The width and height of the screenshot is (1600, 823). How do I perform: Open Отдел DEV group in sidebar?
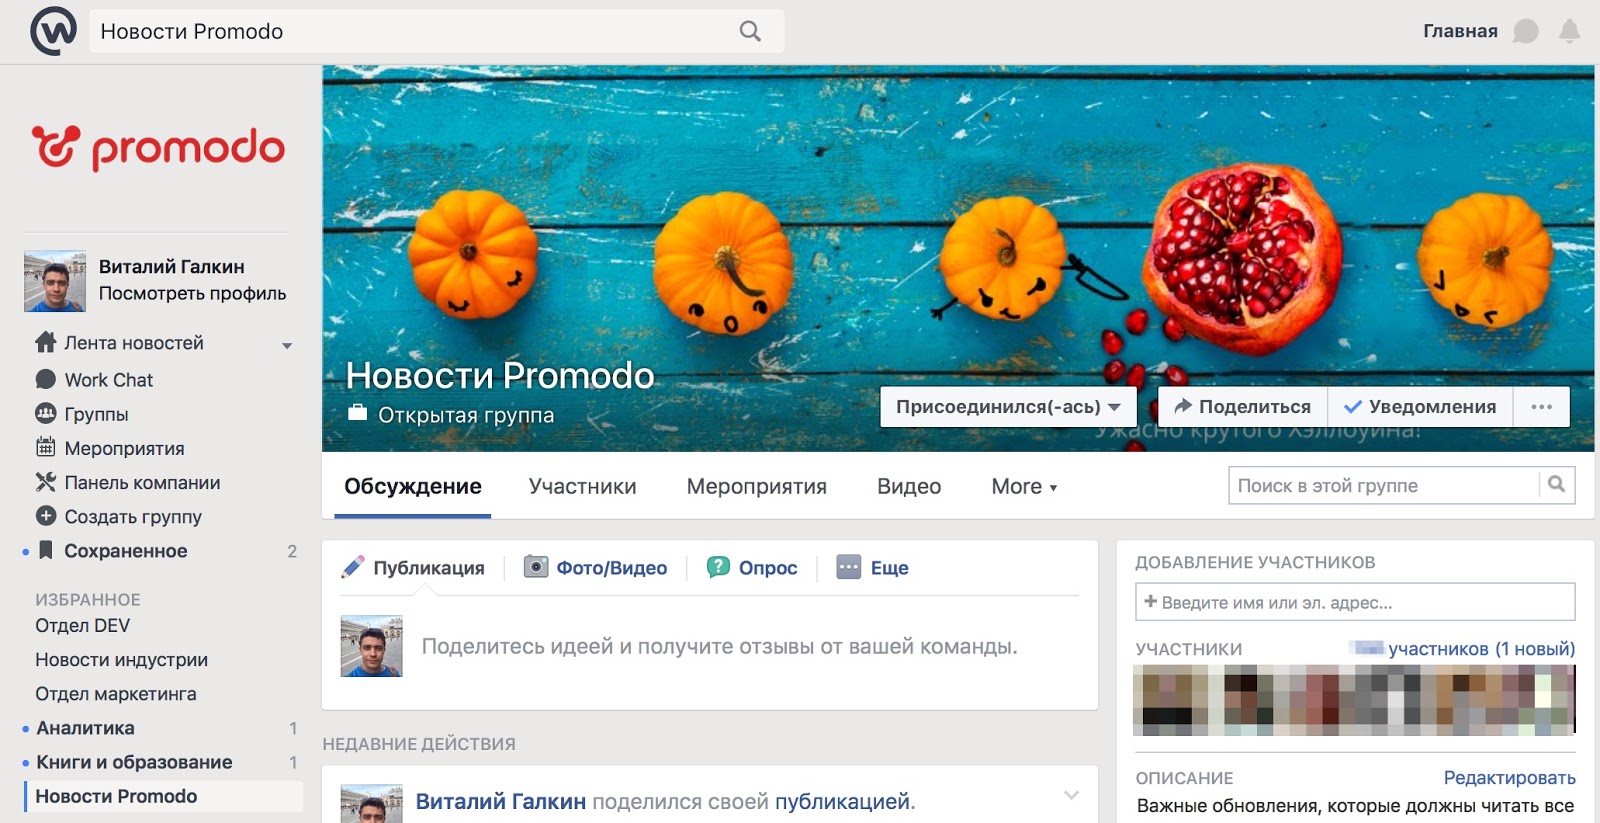pyautogui.click(x=82, y=625)
